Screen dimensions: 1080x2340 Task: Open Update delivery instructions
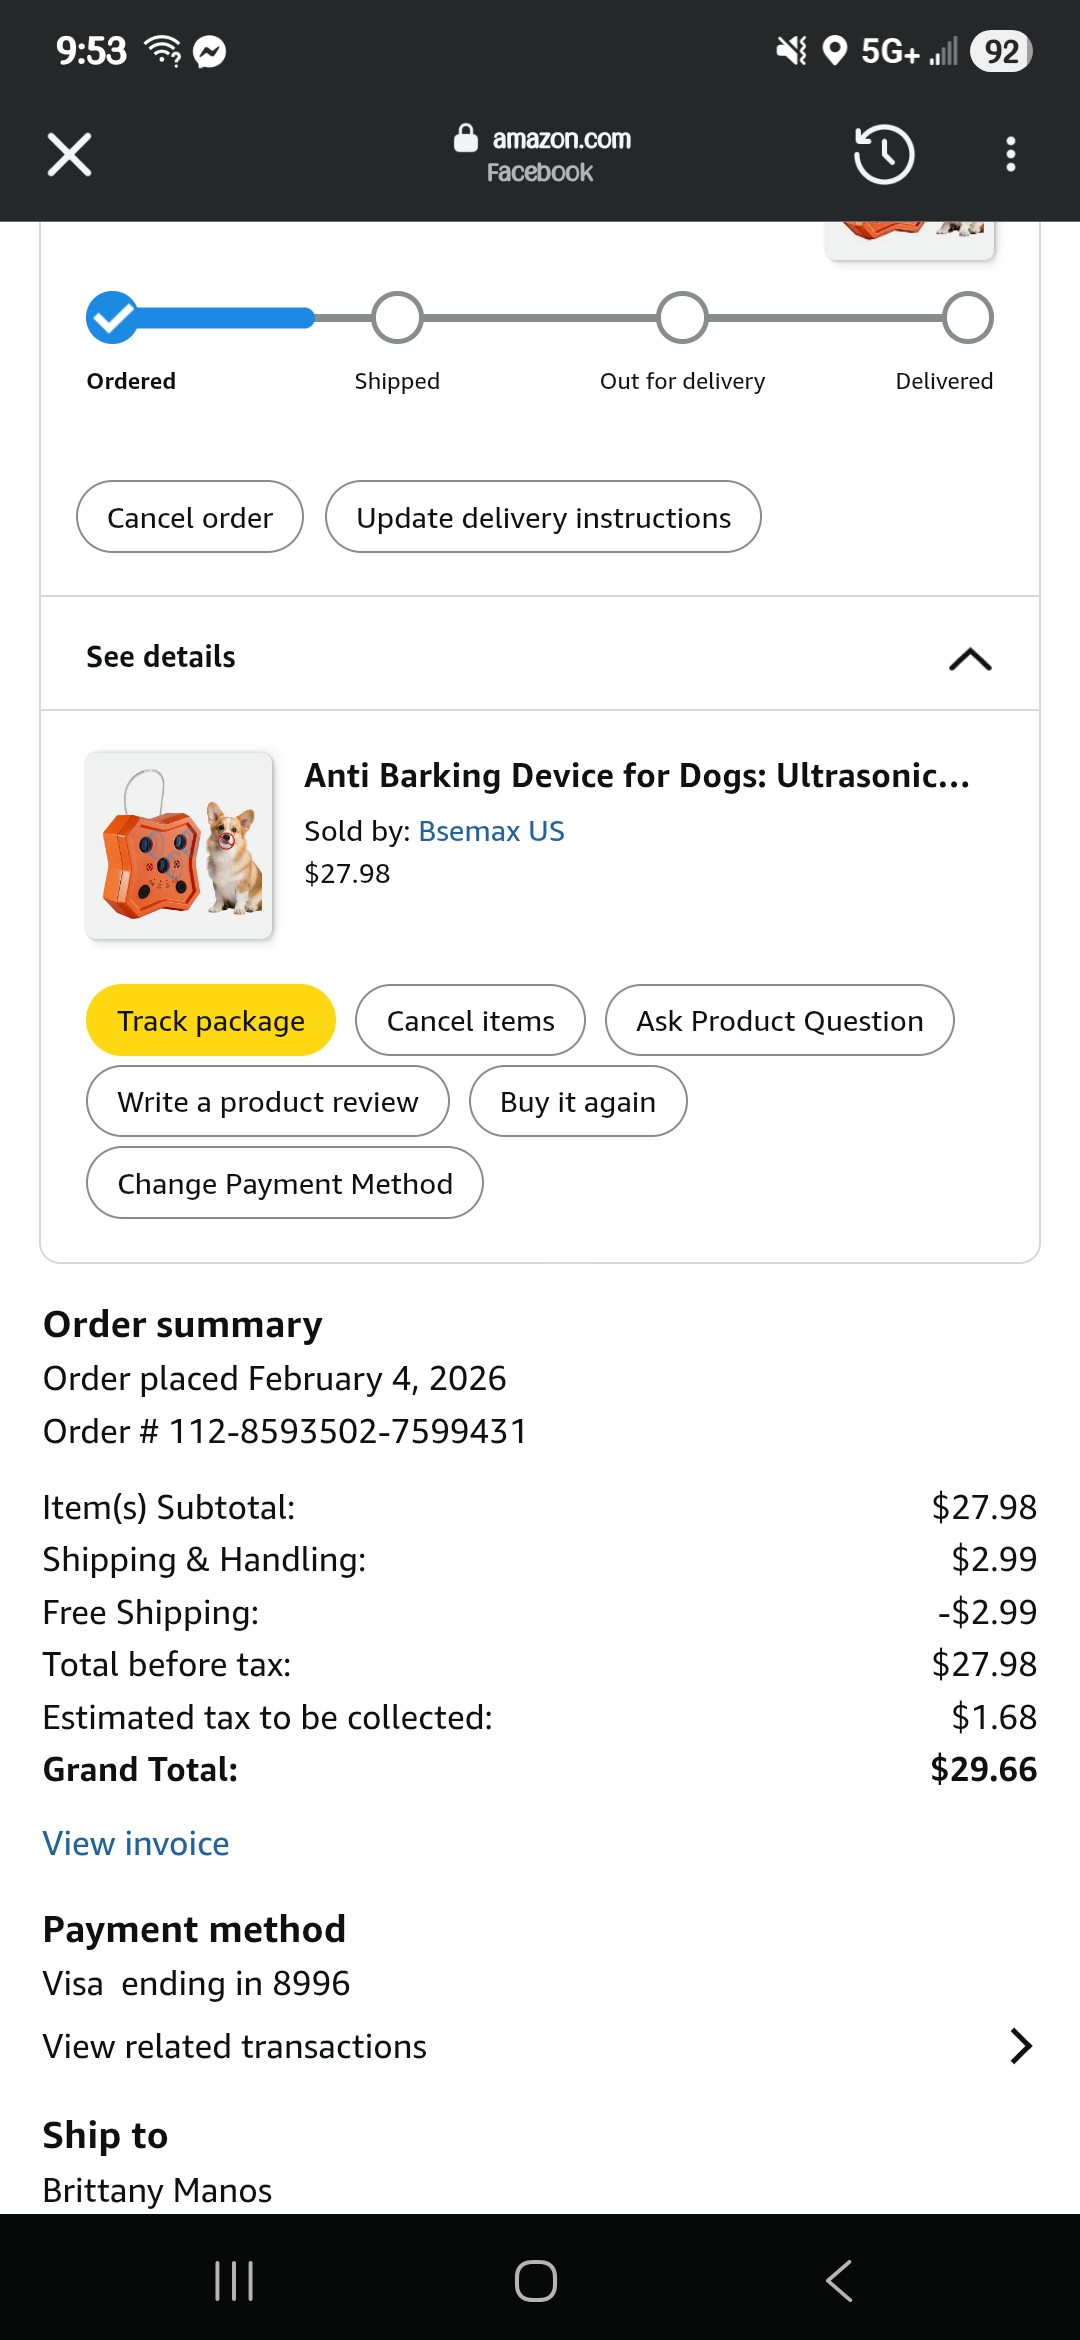(543, 517)
